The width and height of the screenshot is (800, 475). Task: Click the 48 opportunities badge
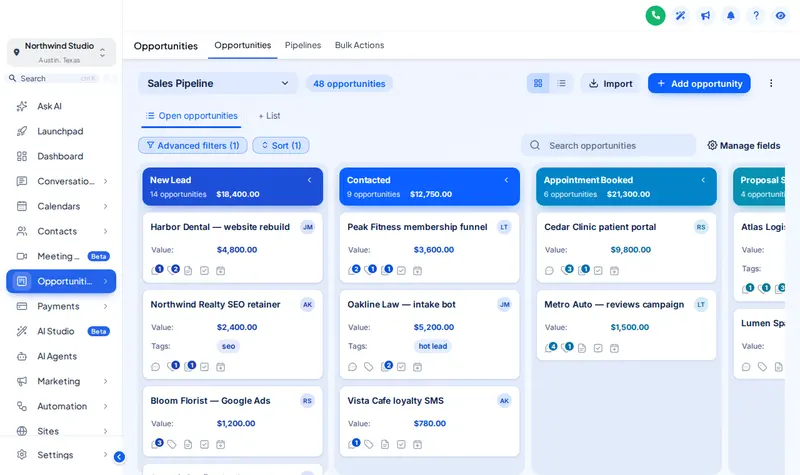tap(349, 84)
